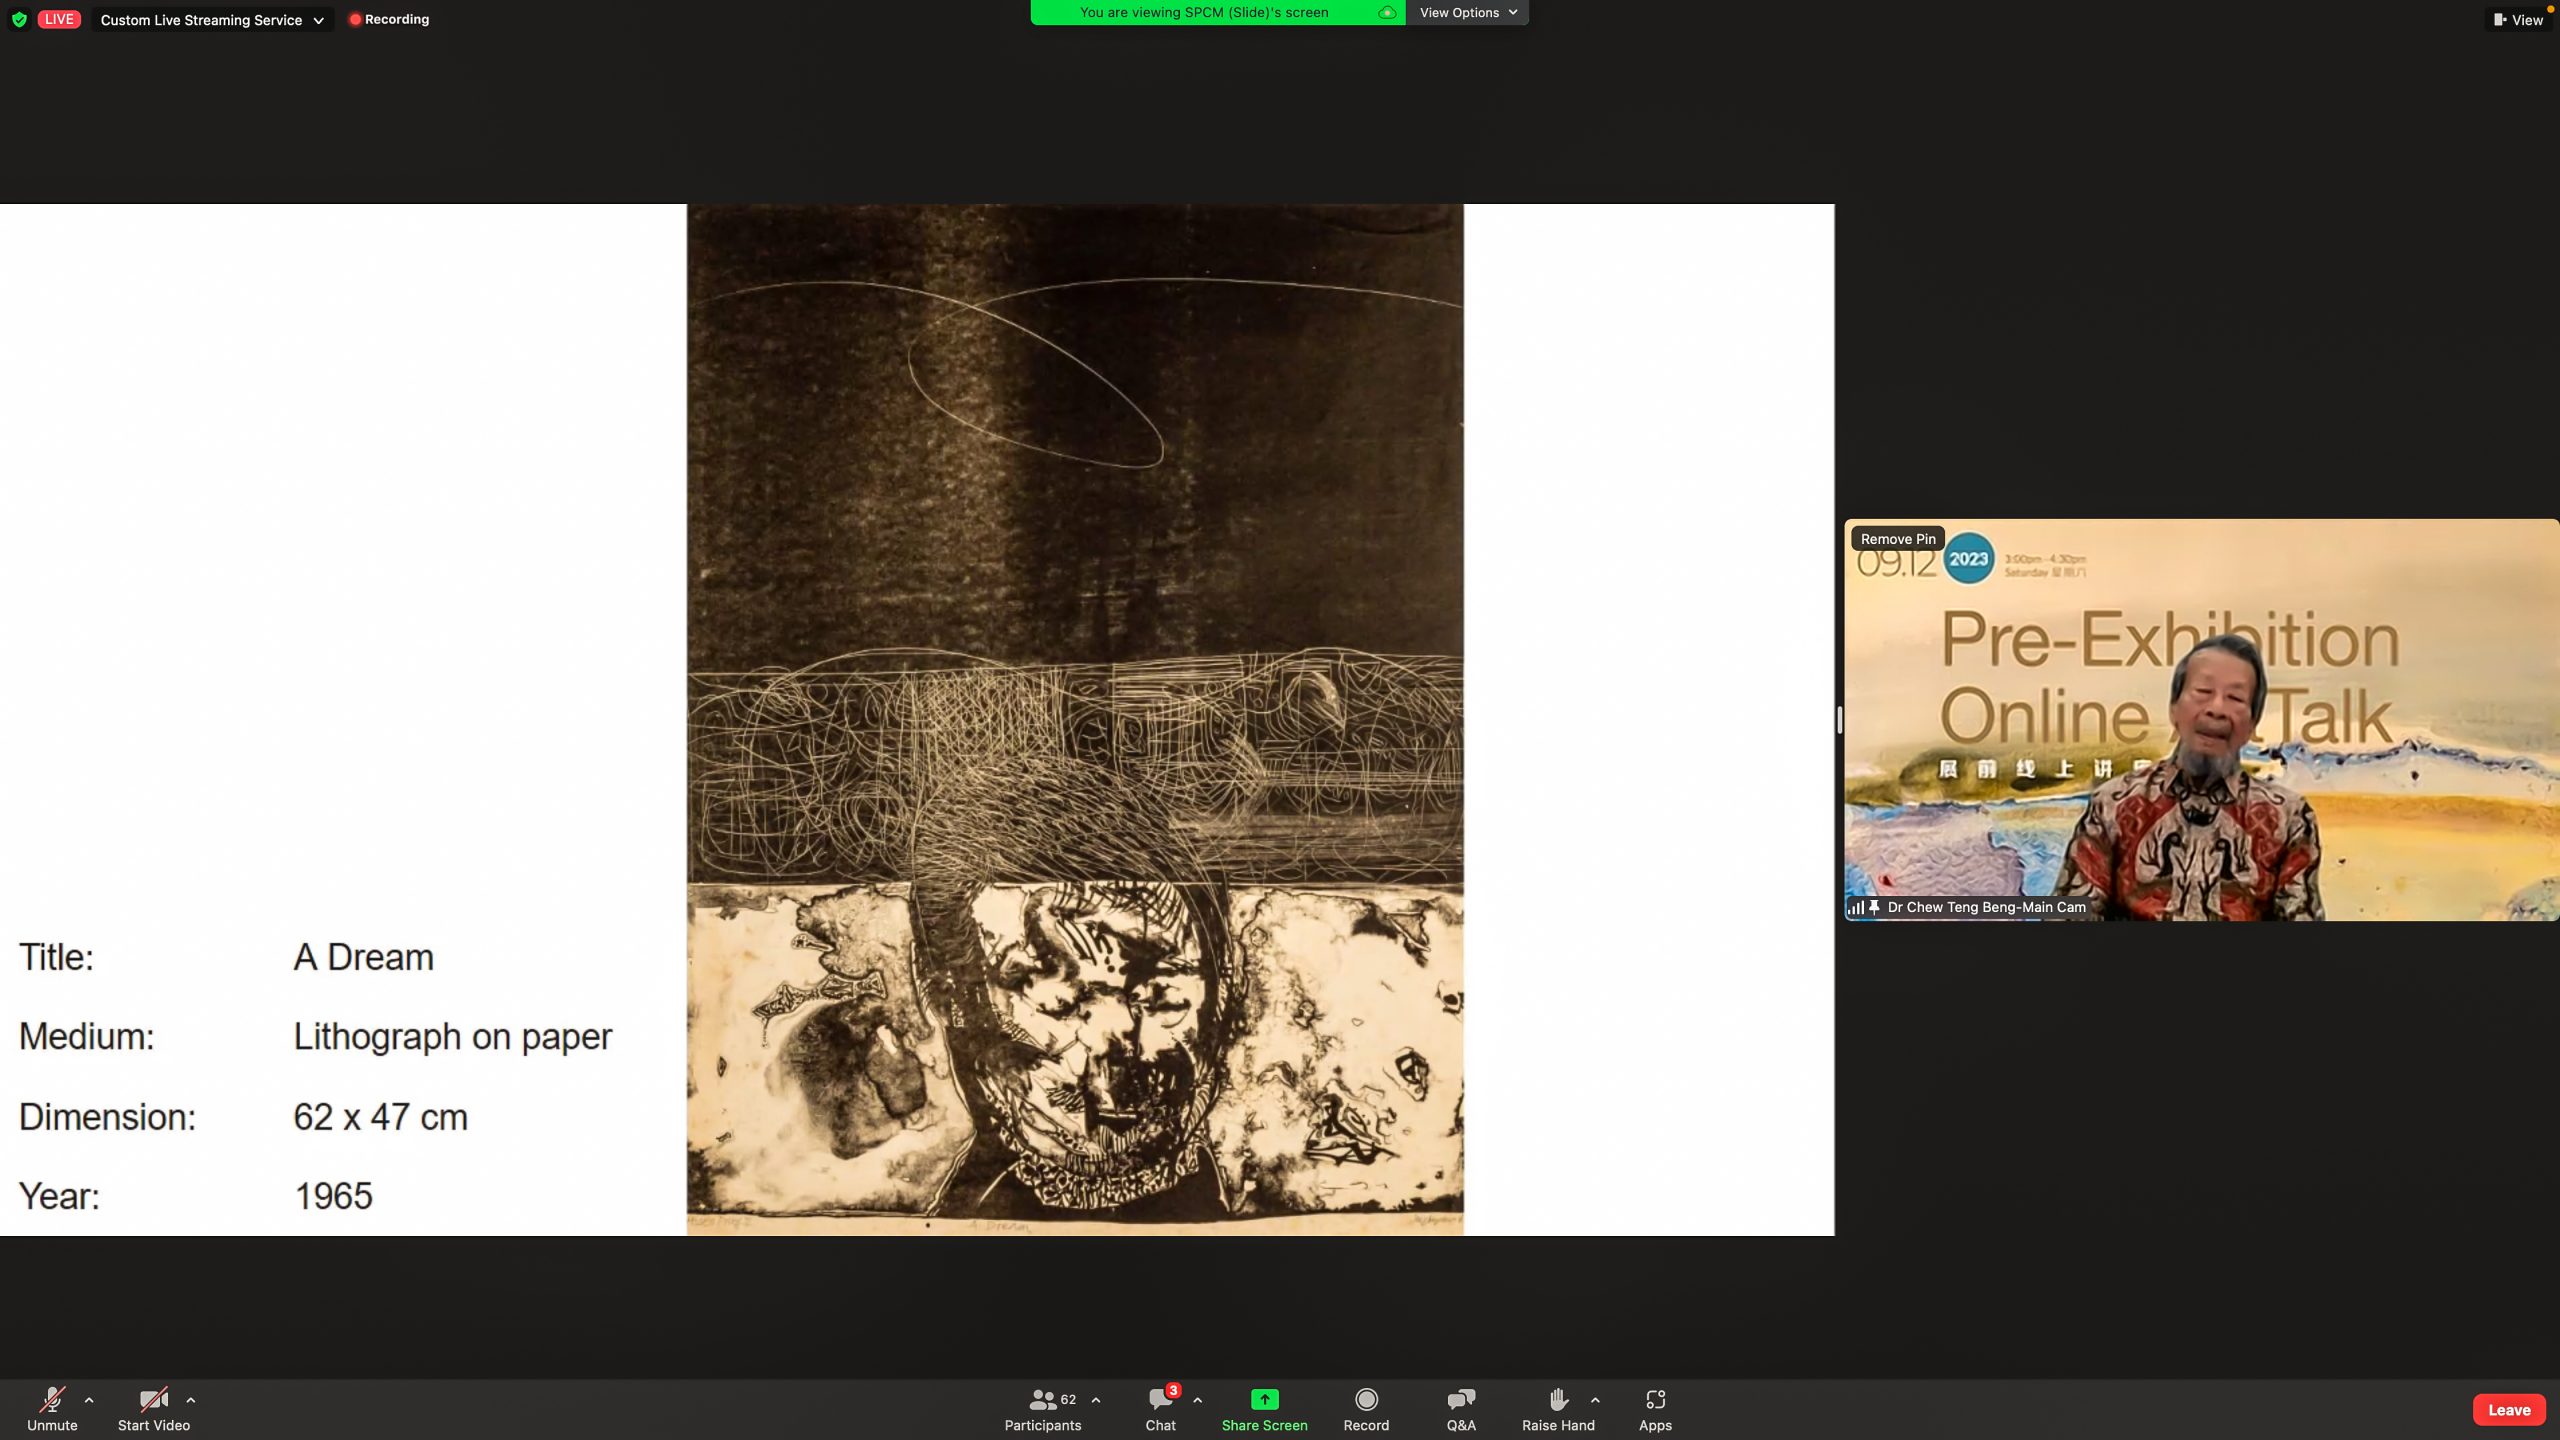Click the LIVE streaming badge
The image size is (2560, 1440).
click(x=59, y=19)
